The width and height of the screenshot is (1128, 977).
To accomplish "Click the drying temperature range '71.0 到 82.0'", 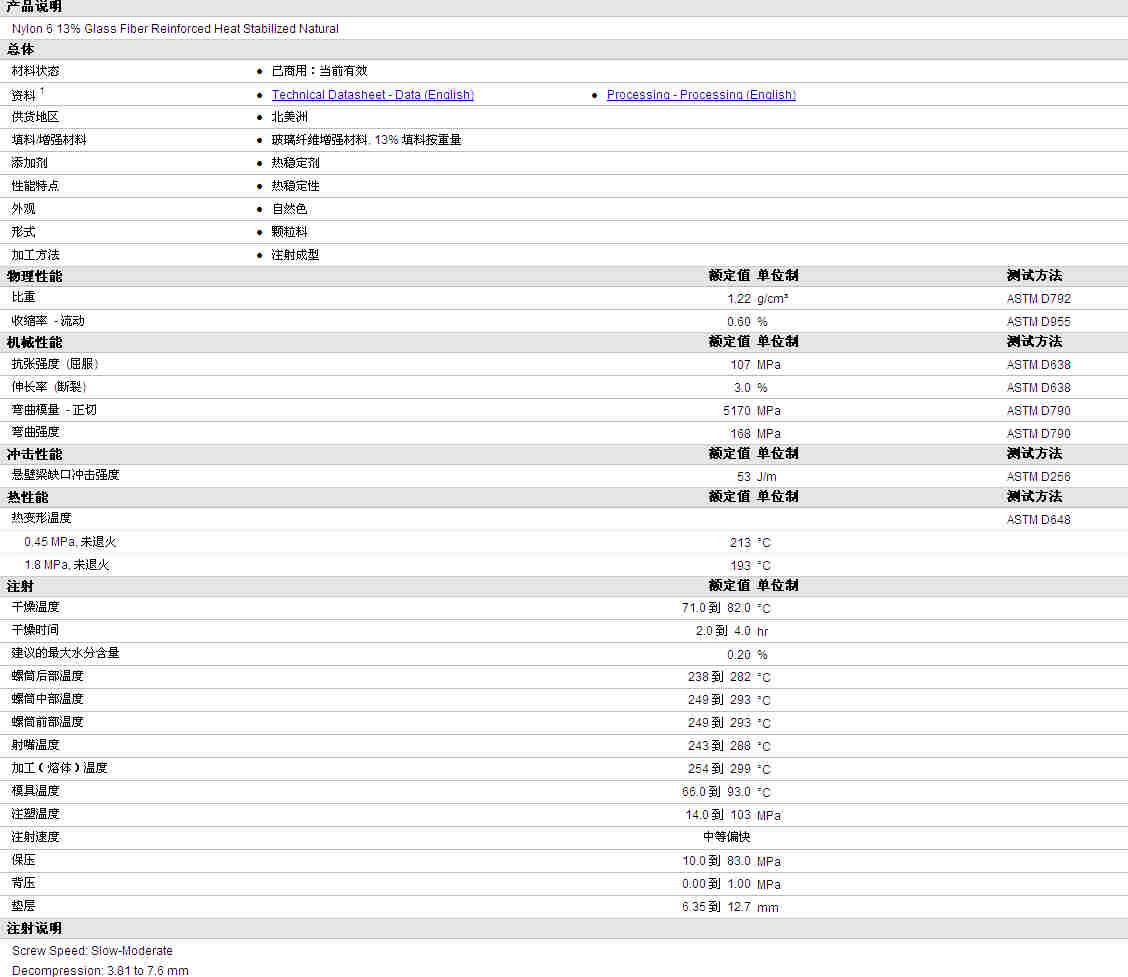I will tap(716, 608).
